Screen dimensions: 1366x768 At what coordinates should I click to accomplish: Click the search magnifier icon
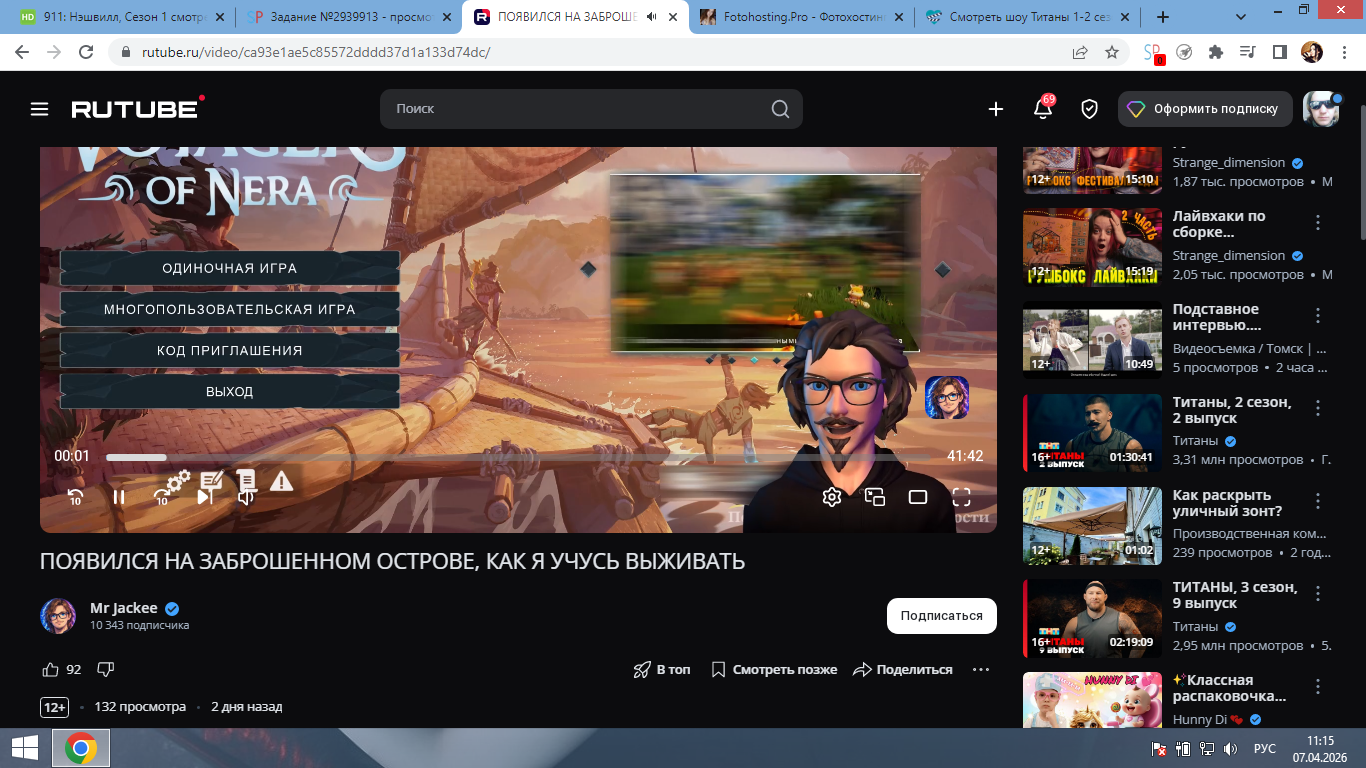(x=780, y=109)
